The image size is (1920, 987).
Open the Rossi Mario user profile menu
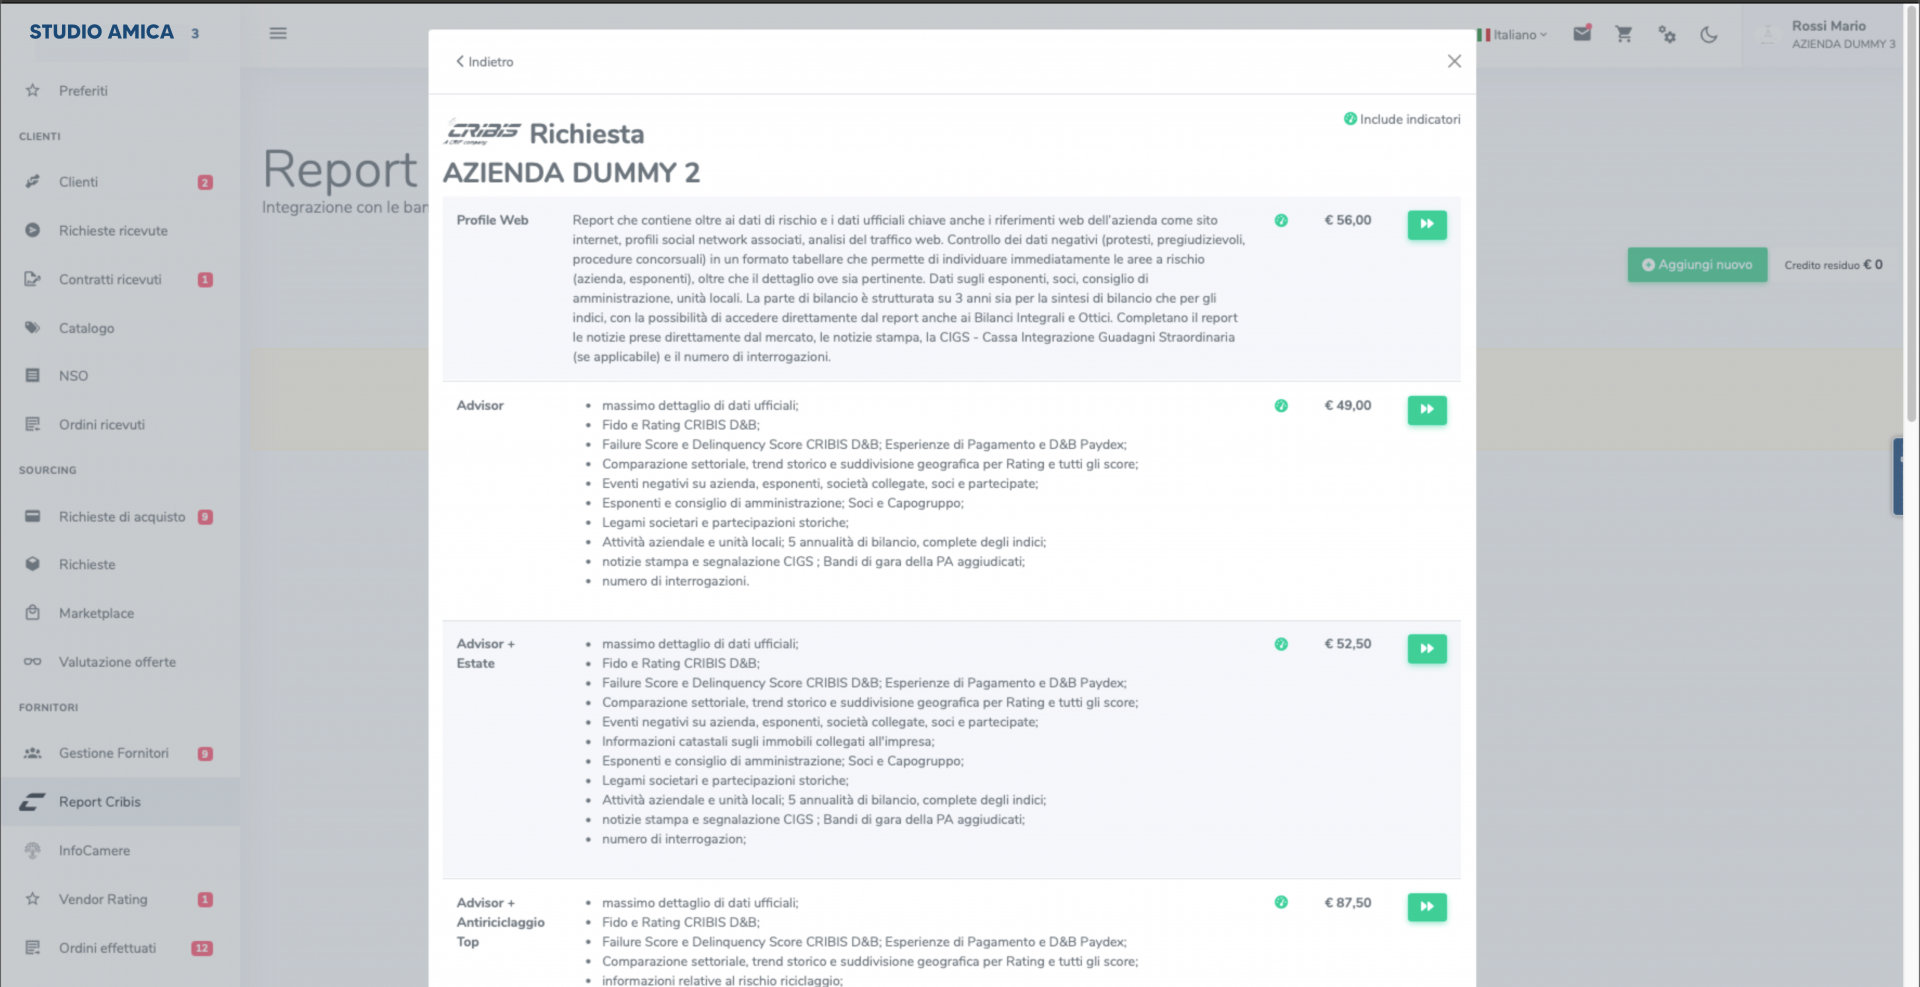(x=1826, y=35)
